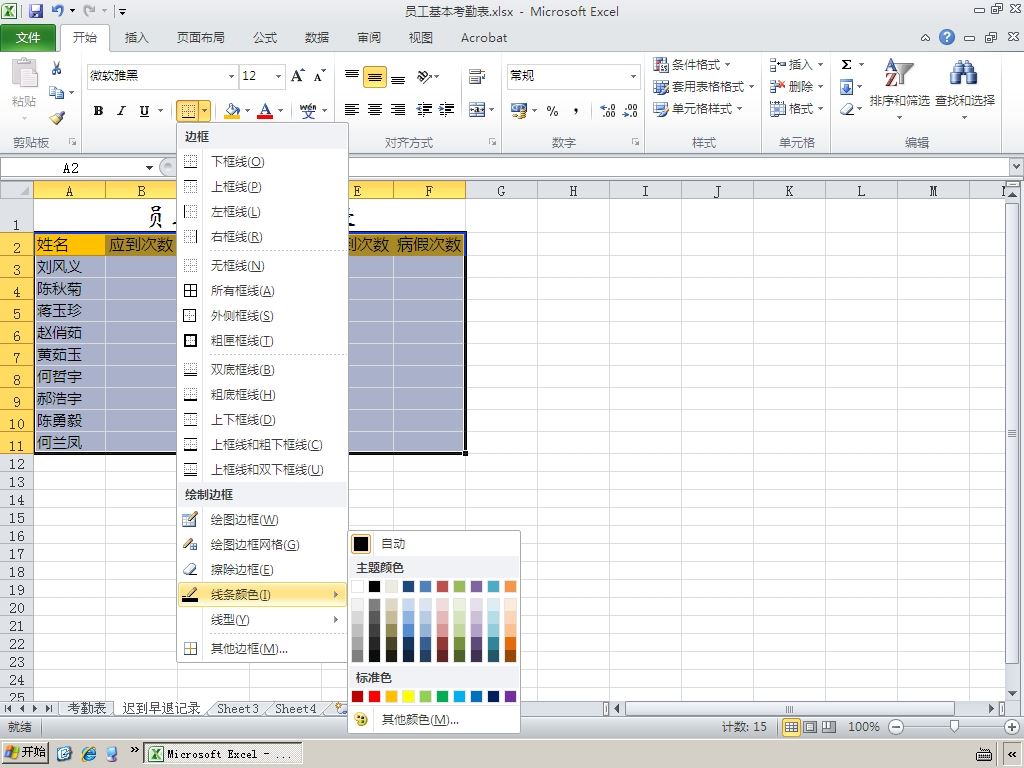
Task: Click the accounting number format icon
Action: pyautogui.click(x=519, y=110)
